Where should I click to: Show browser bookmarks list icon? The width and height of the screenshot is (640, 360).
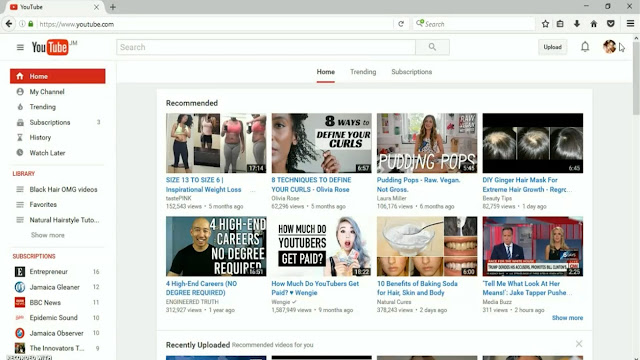[x=560, y=24]
